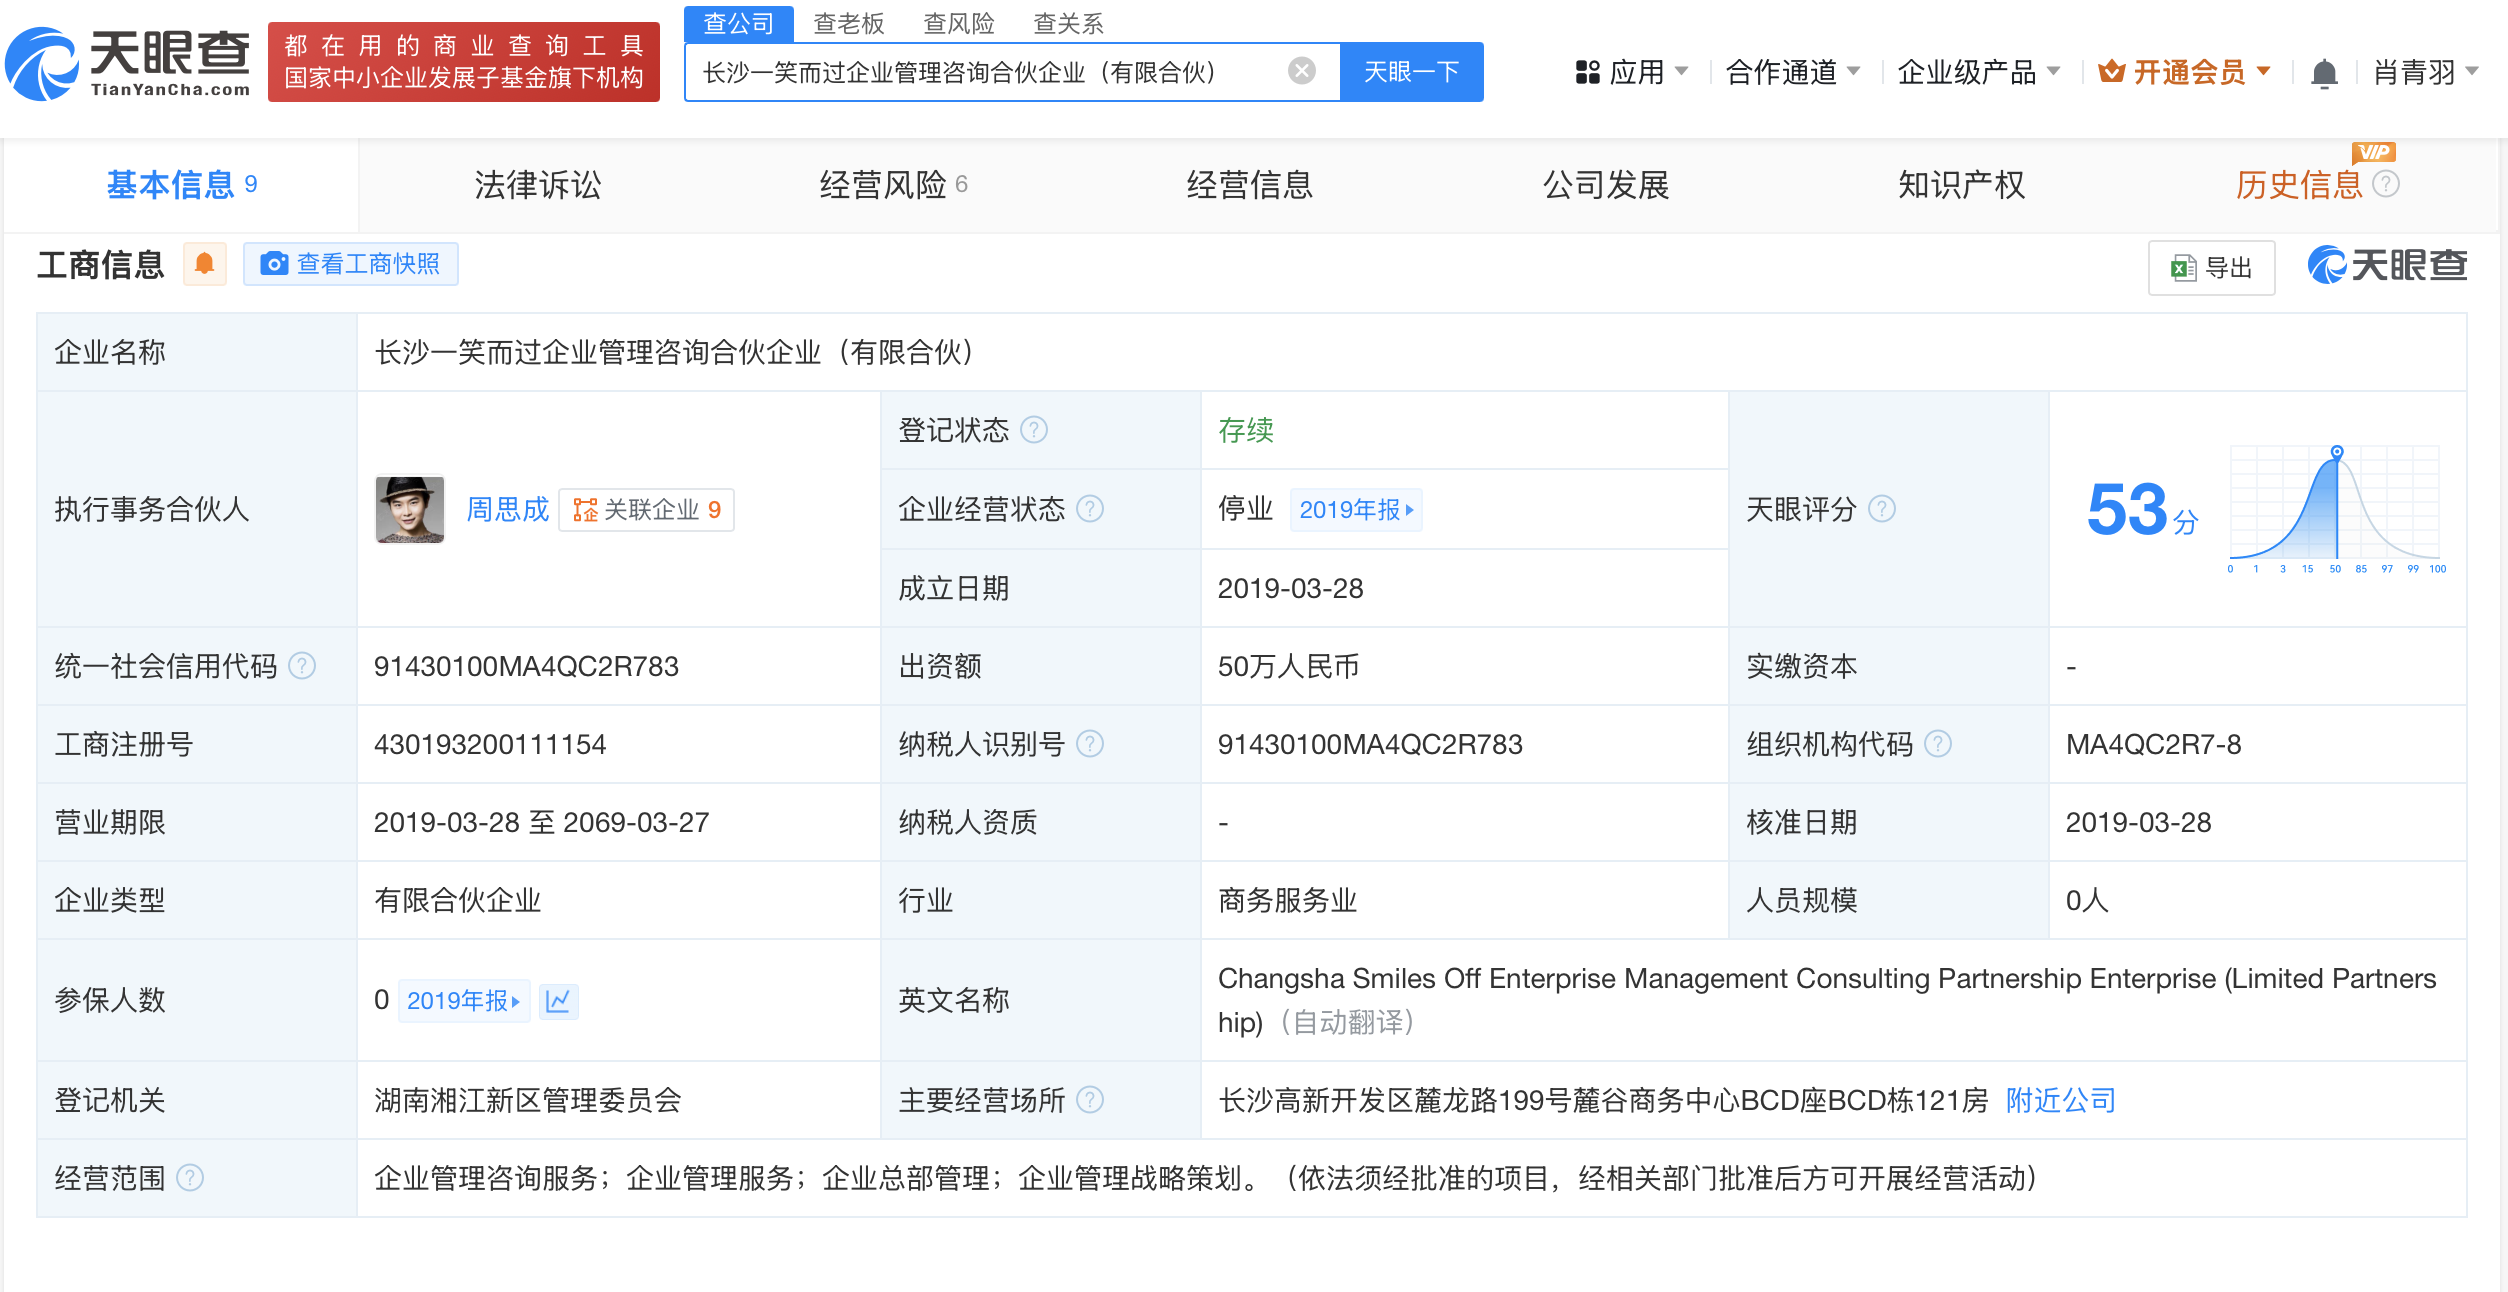This screenshot has width=2508, height=1292.
Task: Click the help icon beside 天眼评分
Action: [1882, 509]
